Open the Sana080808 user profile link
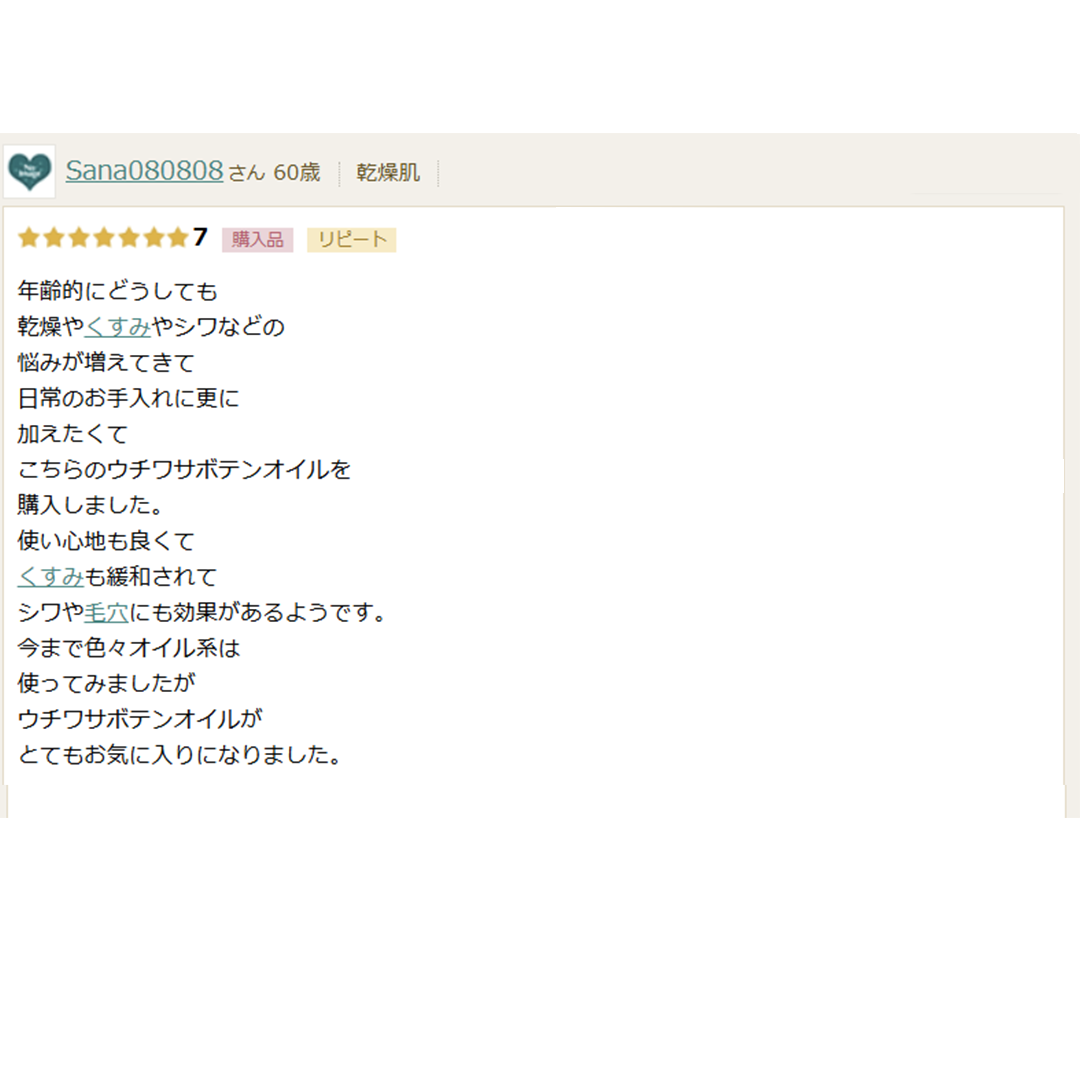 point(145,171)
